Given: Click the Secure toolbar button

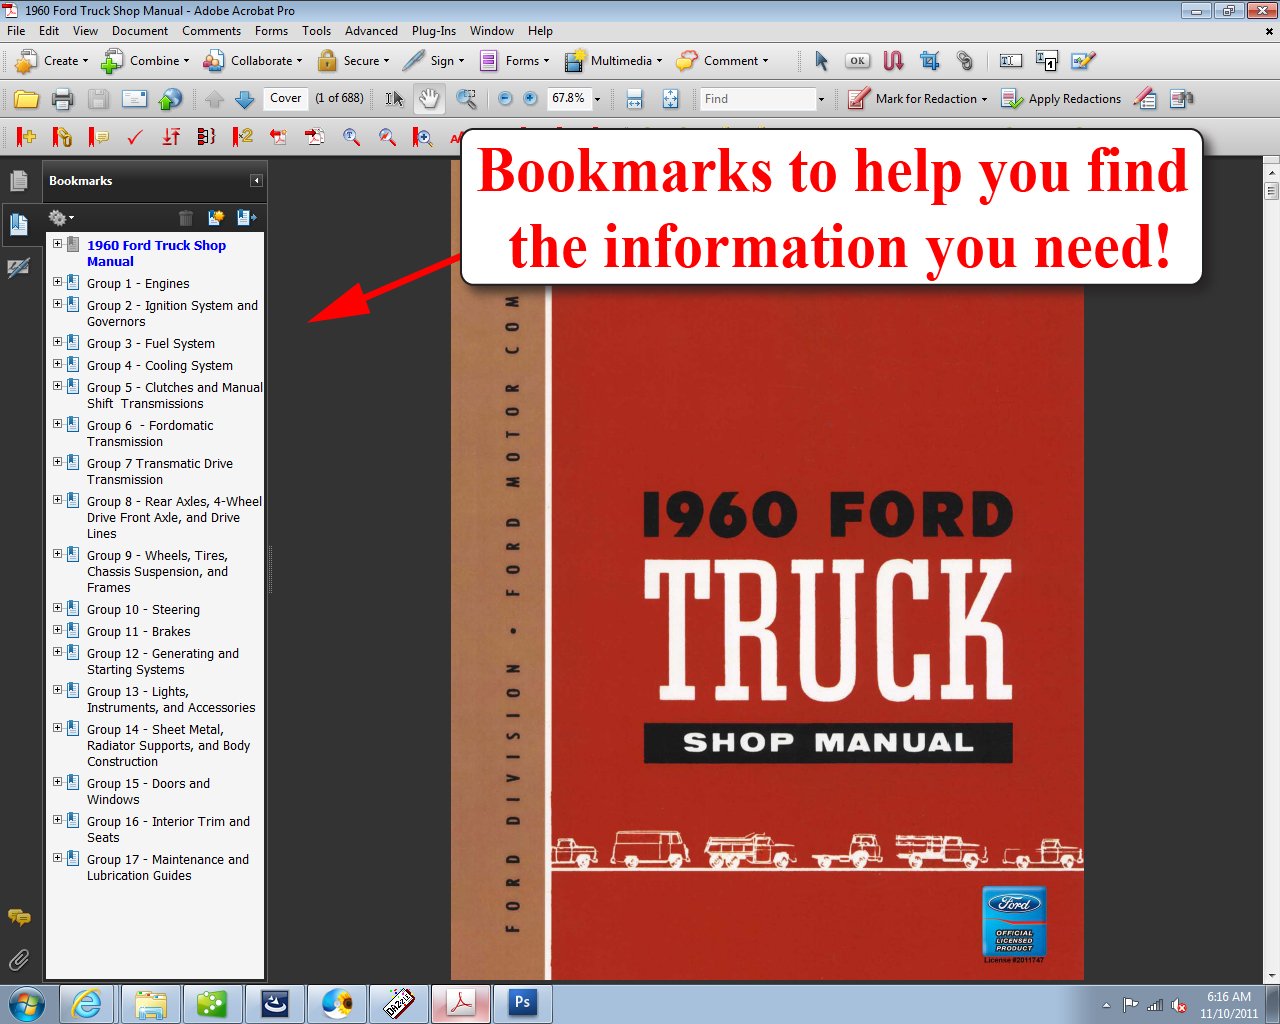Looking at the screenshot, I should click(x=353, y=61).
